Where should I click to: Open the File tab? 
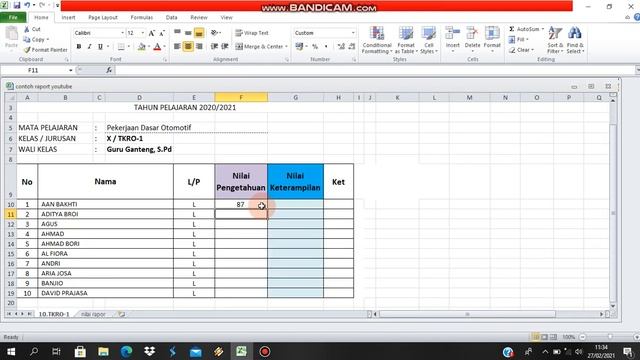(13, 18)
